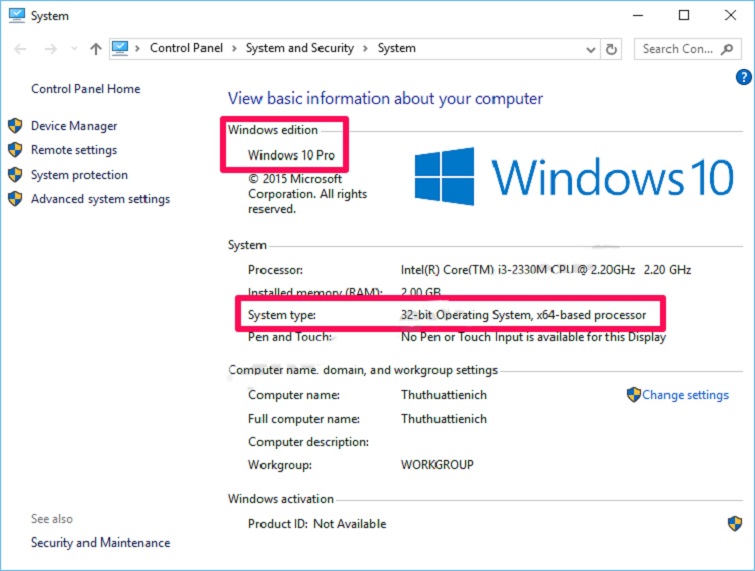This screenshot has width=755, height=571.
Task: Open address bar history dropdown
Action: coord(591,49)
